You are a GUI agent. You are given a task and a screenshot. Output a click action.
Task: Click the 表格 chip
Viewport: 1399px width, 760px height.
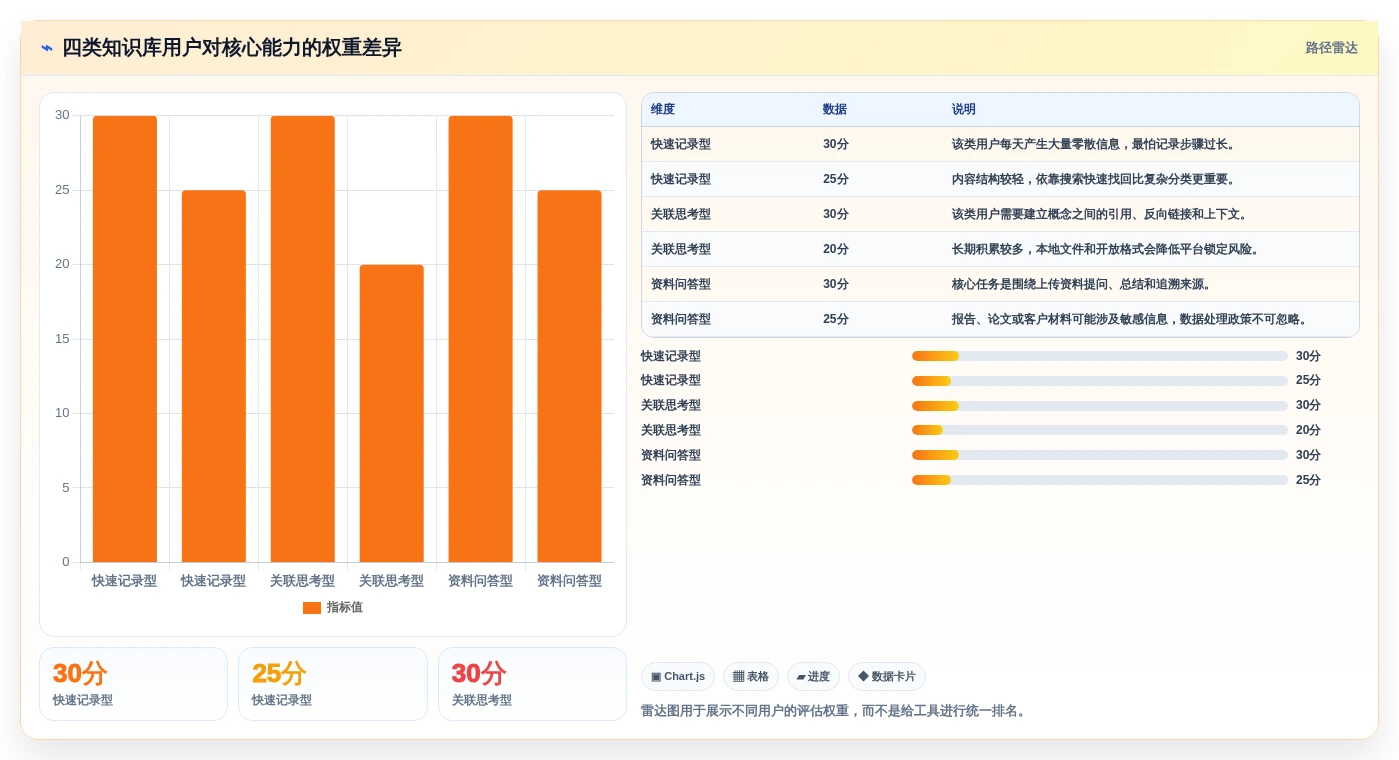751,677
